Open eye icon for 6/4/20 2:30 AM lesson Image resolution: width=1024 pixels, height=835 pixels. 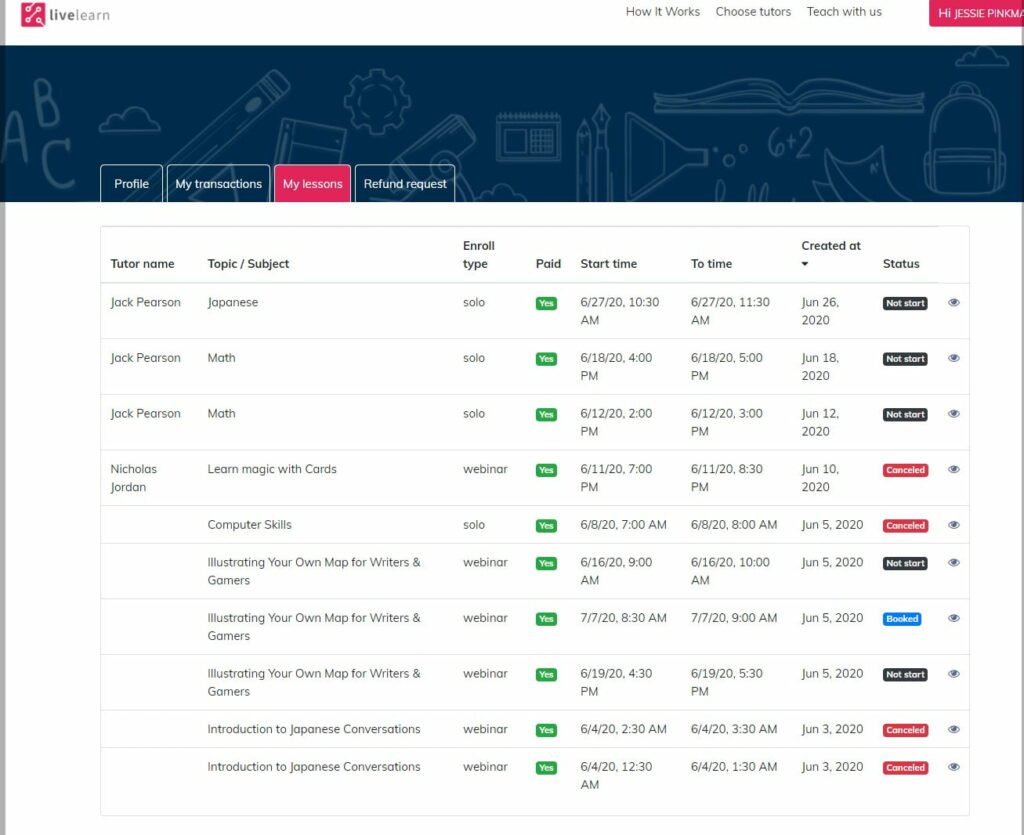point(953,730)
